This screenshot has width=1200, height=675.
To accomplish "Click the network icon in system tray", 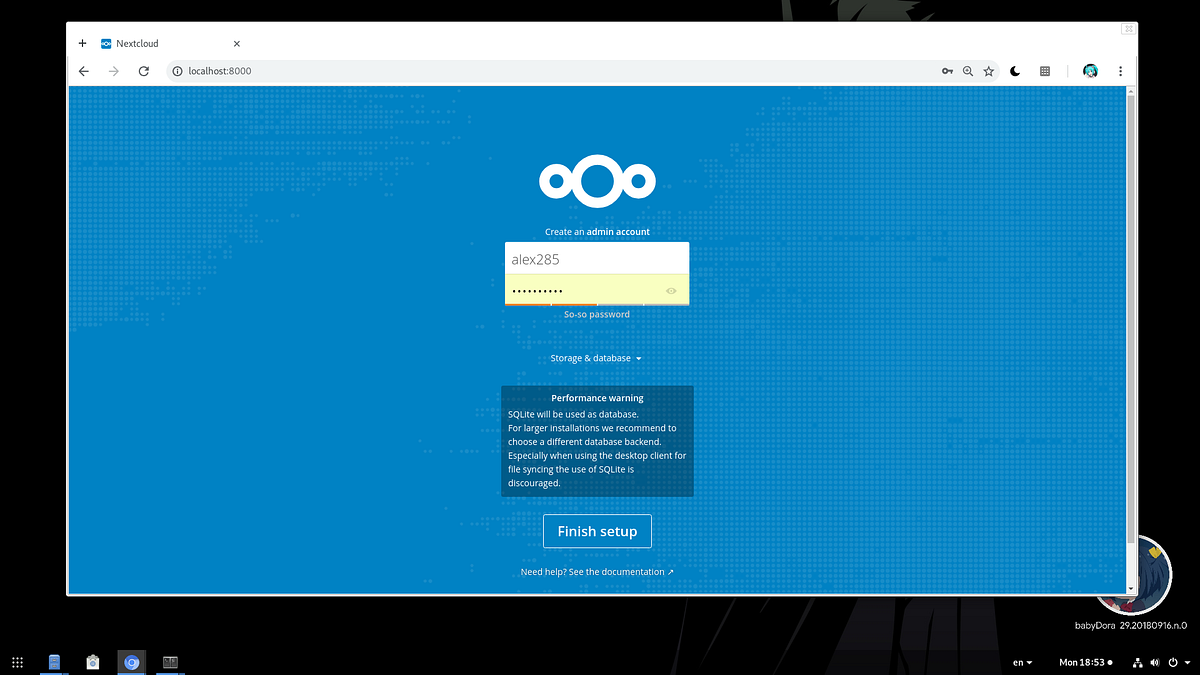I will (x=1137, y=662).
